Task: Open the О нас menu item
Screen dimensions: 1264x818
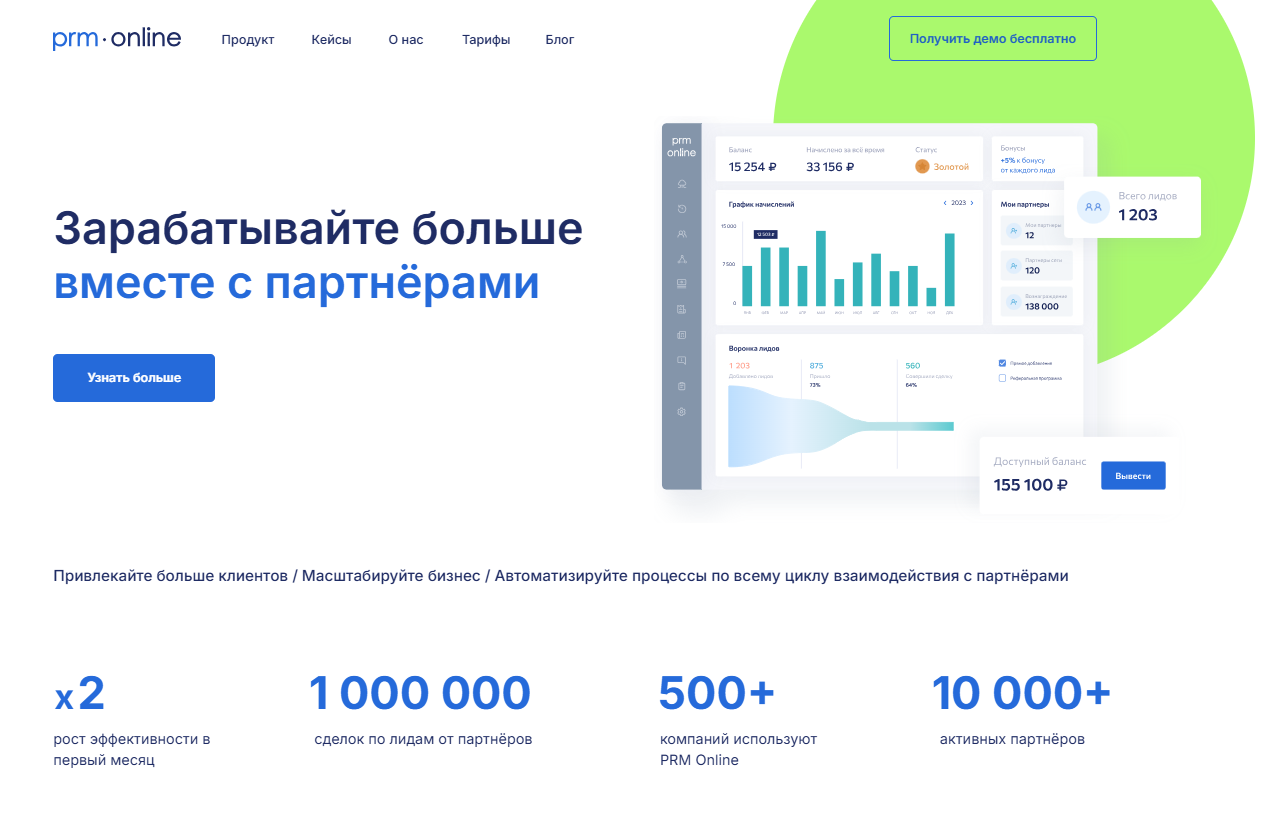Action: [406, 40]
